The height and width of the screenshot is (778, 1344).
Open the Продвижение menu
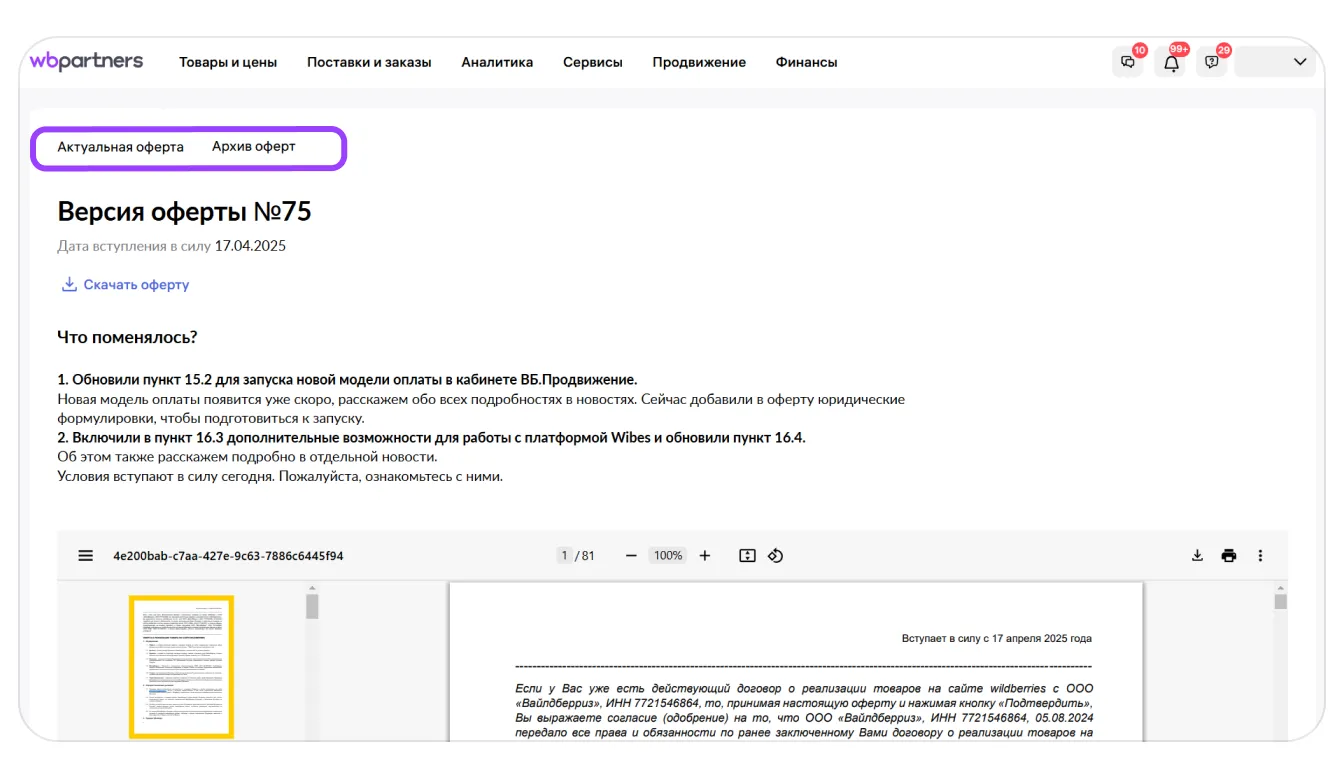click(699, 62)
